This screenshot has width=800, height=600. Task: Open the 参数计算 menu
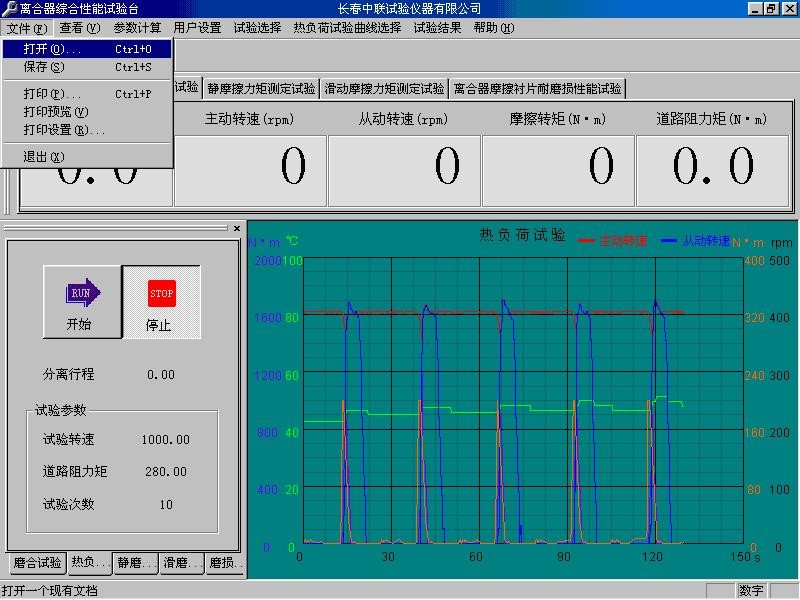click(x=137, y=28)
